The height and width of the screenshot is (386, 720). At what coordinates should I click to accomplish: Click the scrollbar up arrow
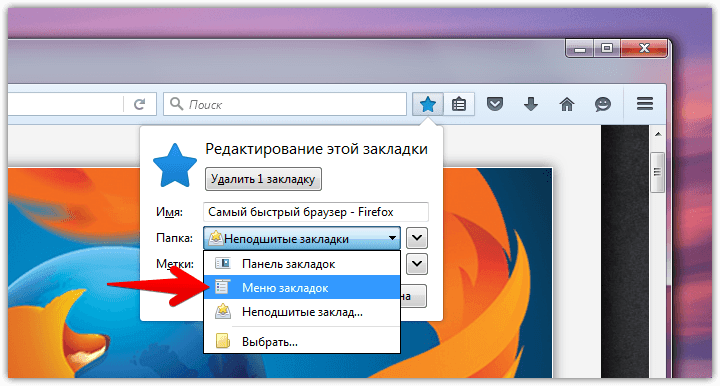[x=658, y=134]
